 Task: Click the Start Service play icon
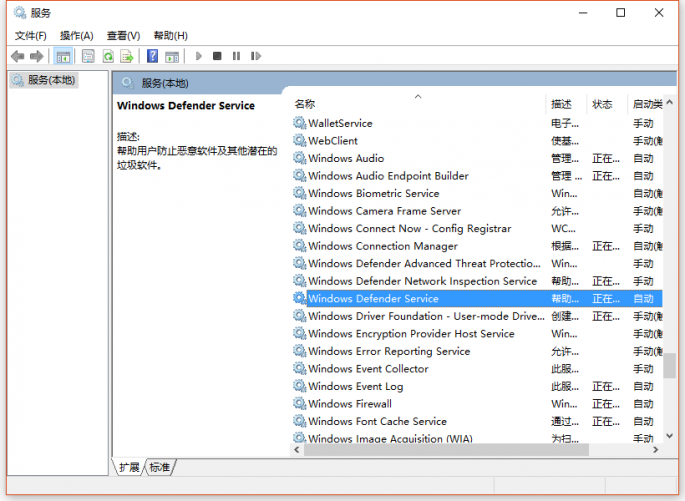click(199, 56)
